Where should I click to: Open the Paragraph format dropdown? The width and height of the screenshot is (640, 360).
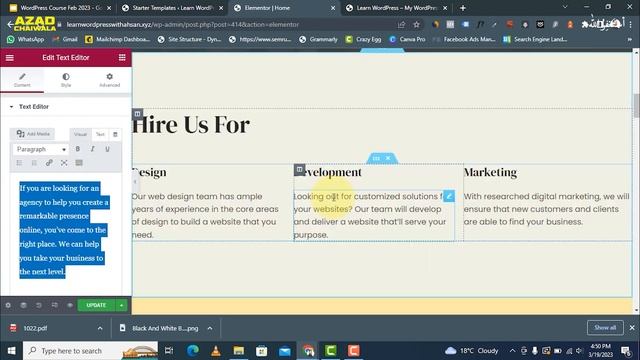(x=40, y=149)
